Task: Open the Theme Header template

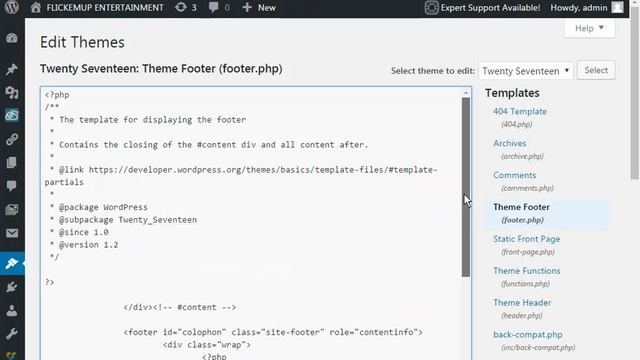Action: coord(522,302)
